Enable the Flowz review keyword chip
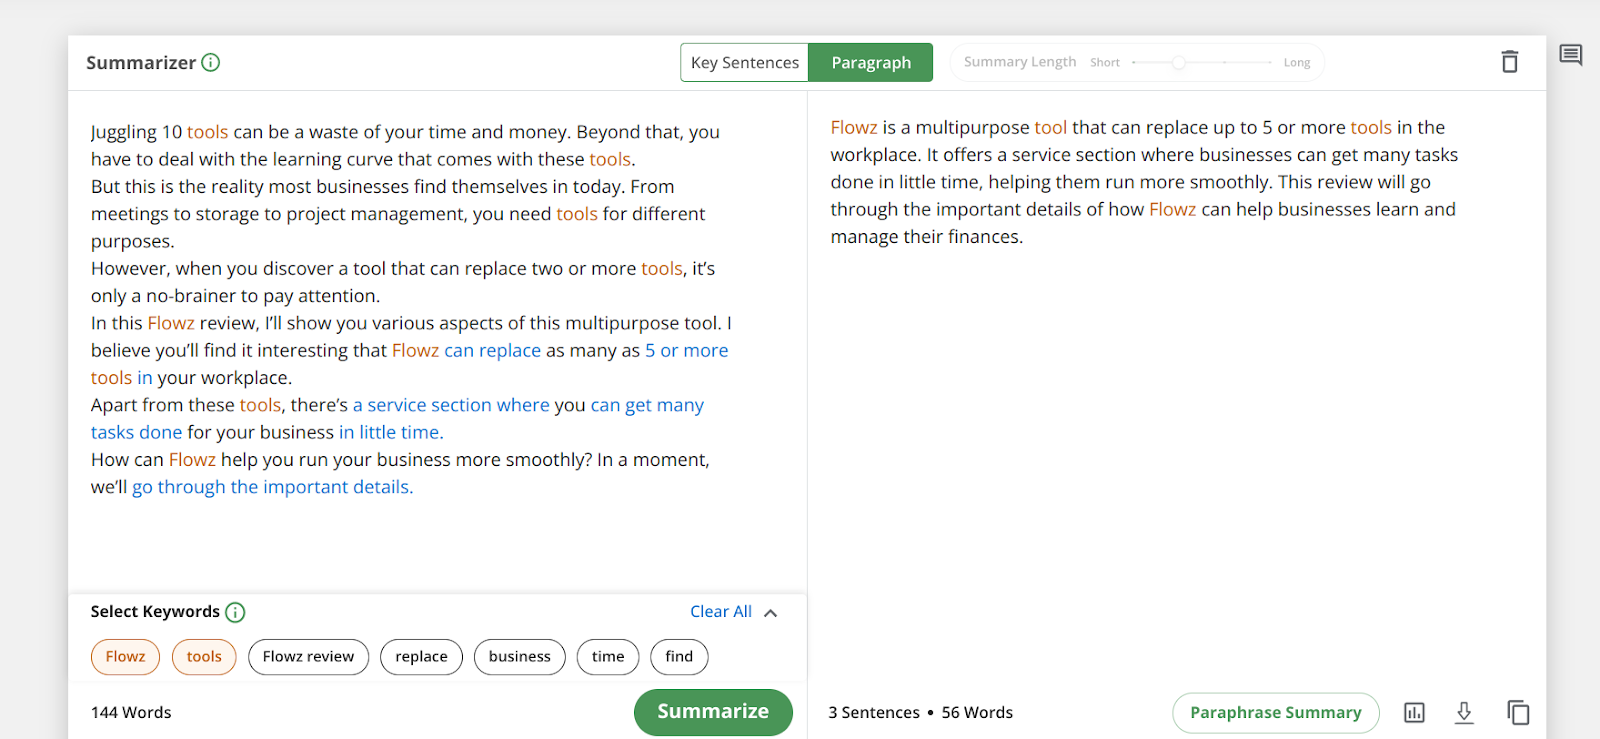The image size is (1600, 739). [x=308, y=657]
